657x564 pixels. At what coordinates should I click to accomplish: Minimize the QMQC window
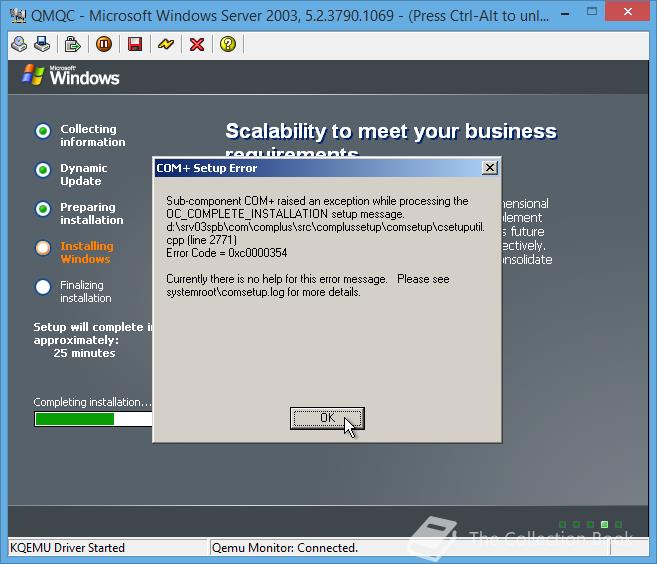point(565,12)
